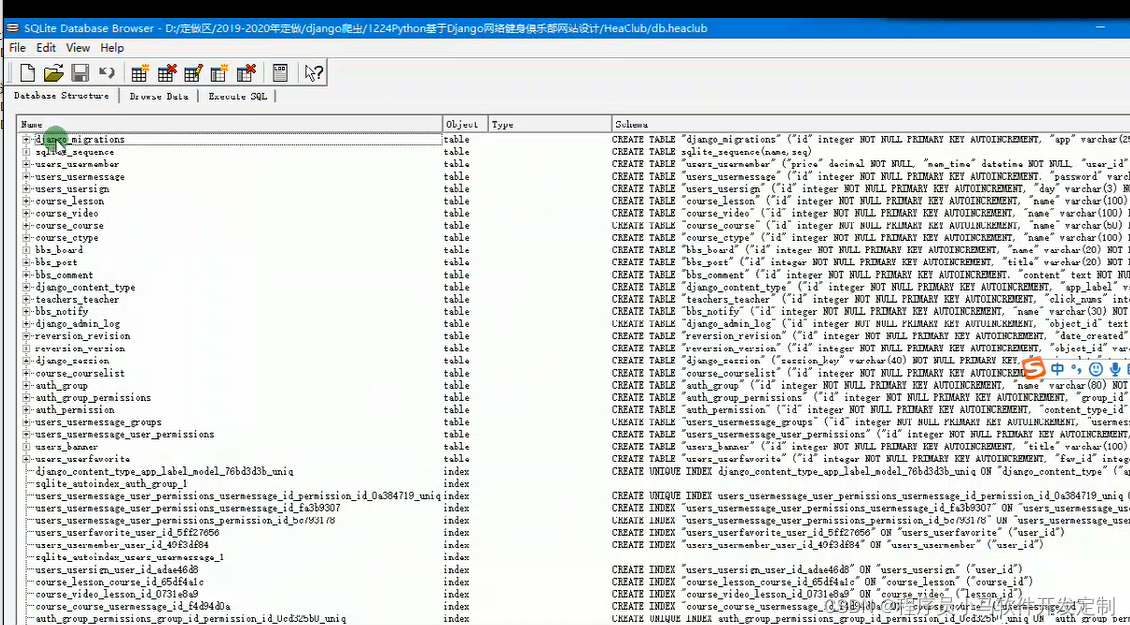The height and width of the screenshot is (625, 1130).
Task: Expand the course_video table node
Action: [26, 213]
